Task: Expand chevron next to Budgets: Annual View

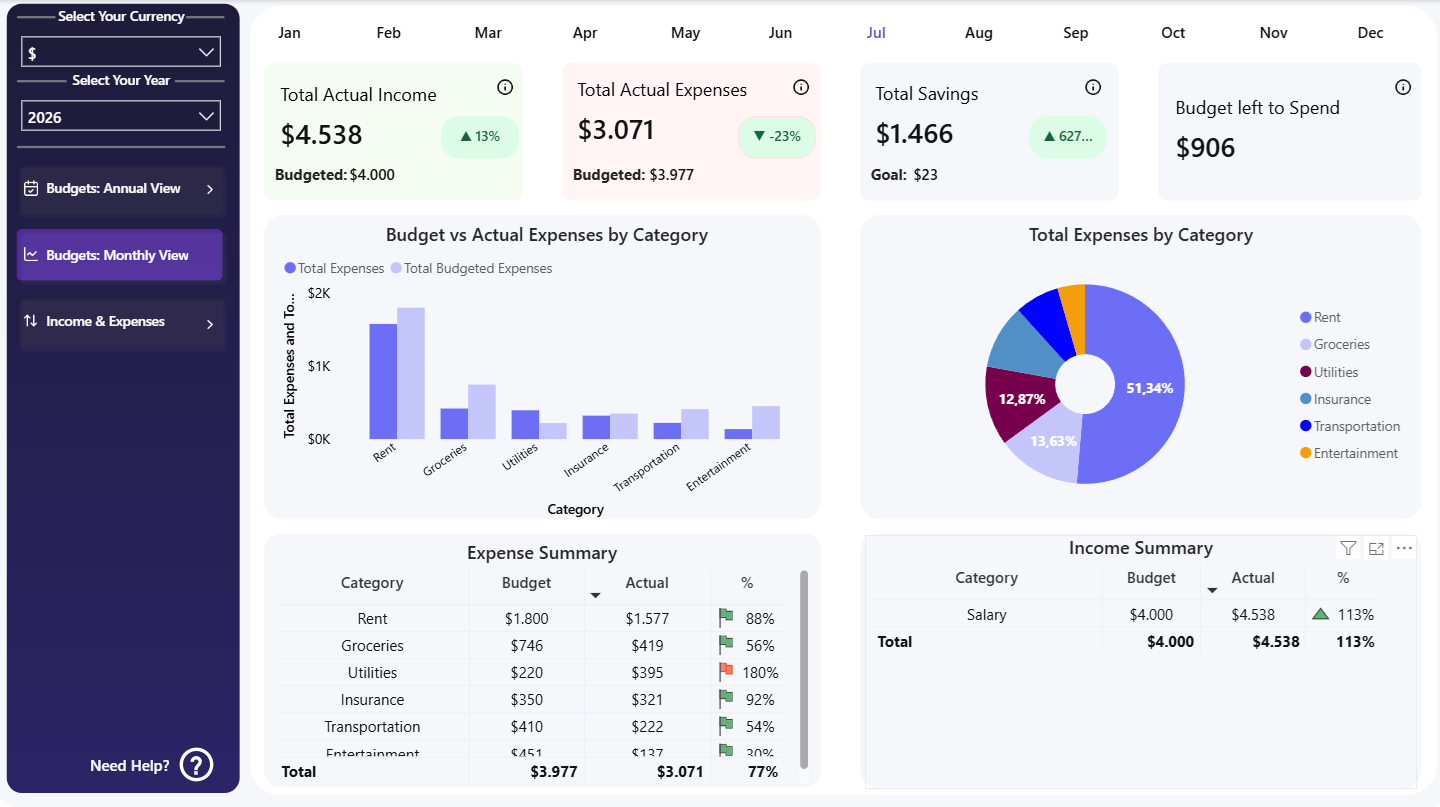Action: coord(209,189)
